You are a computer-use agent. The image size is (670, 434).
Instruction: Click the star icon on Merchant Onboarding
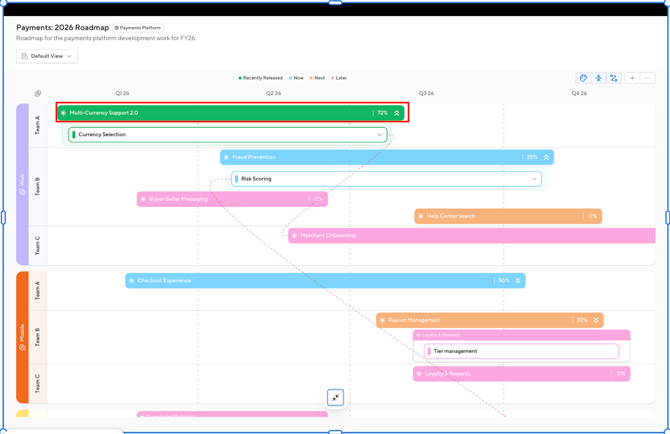(294, 235)
